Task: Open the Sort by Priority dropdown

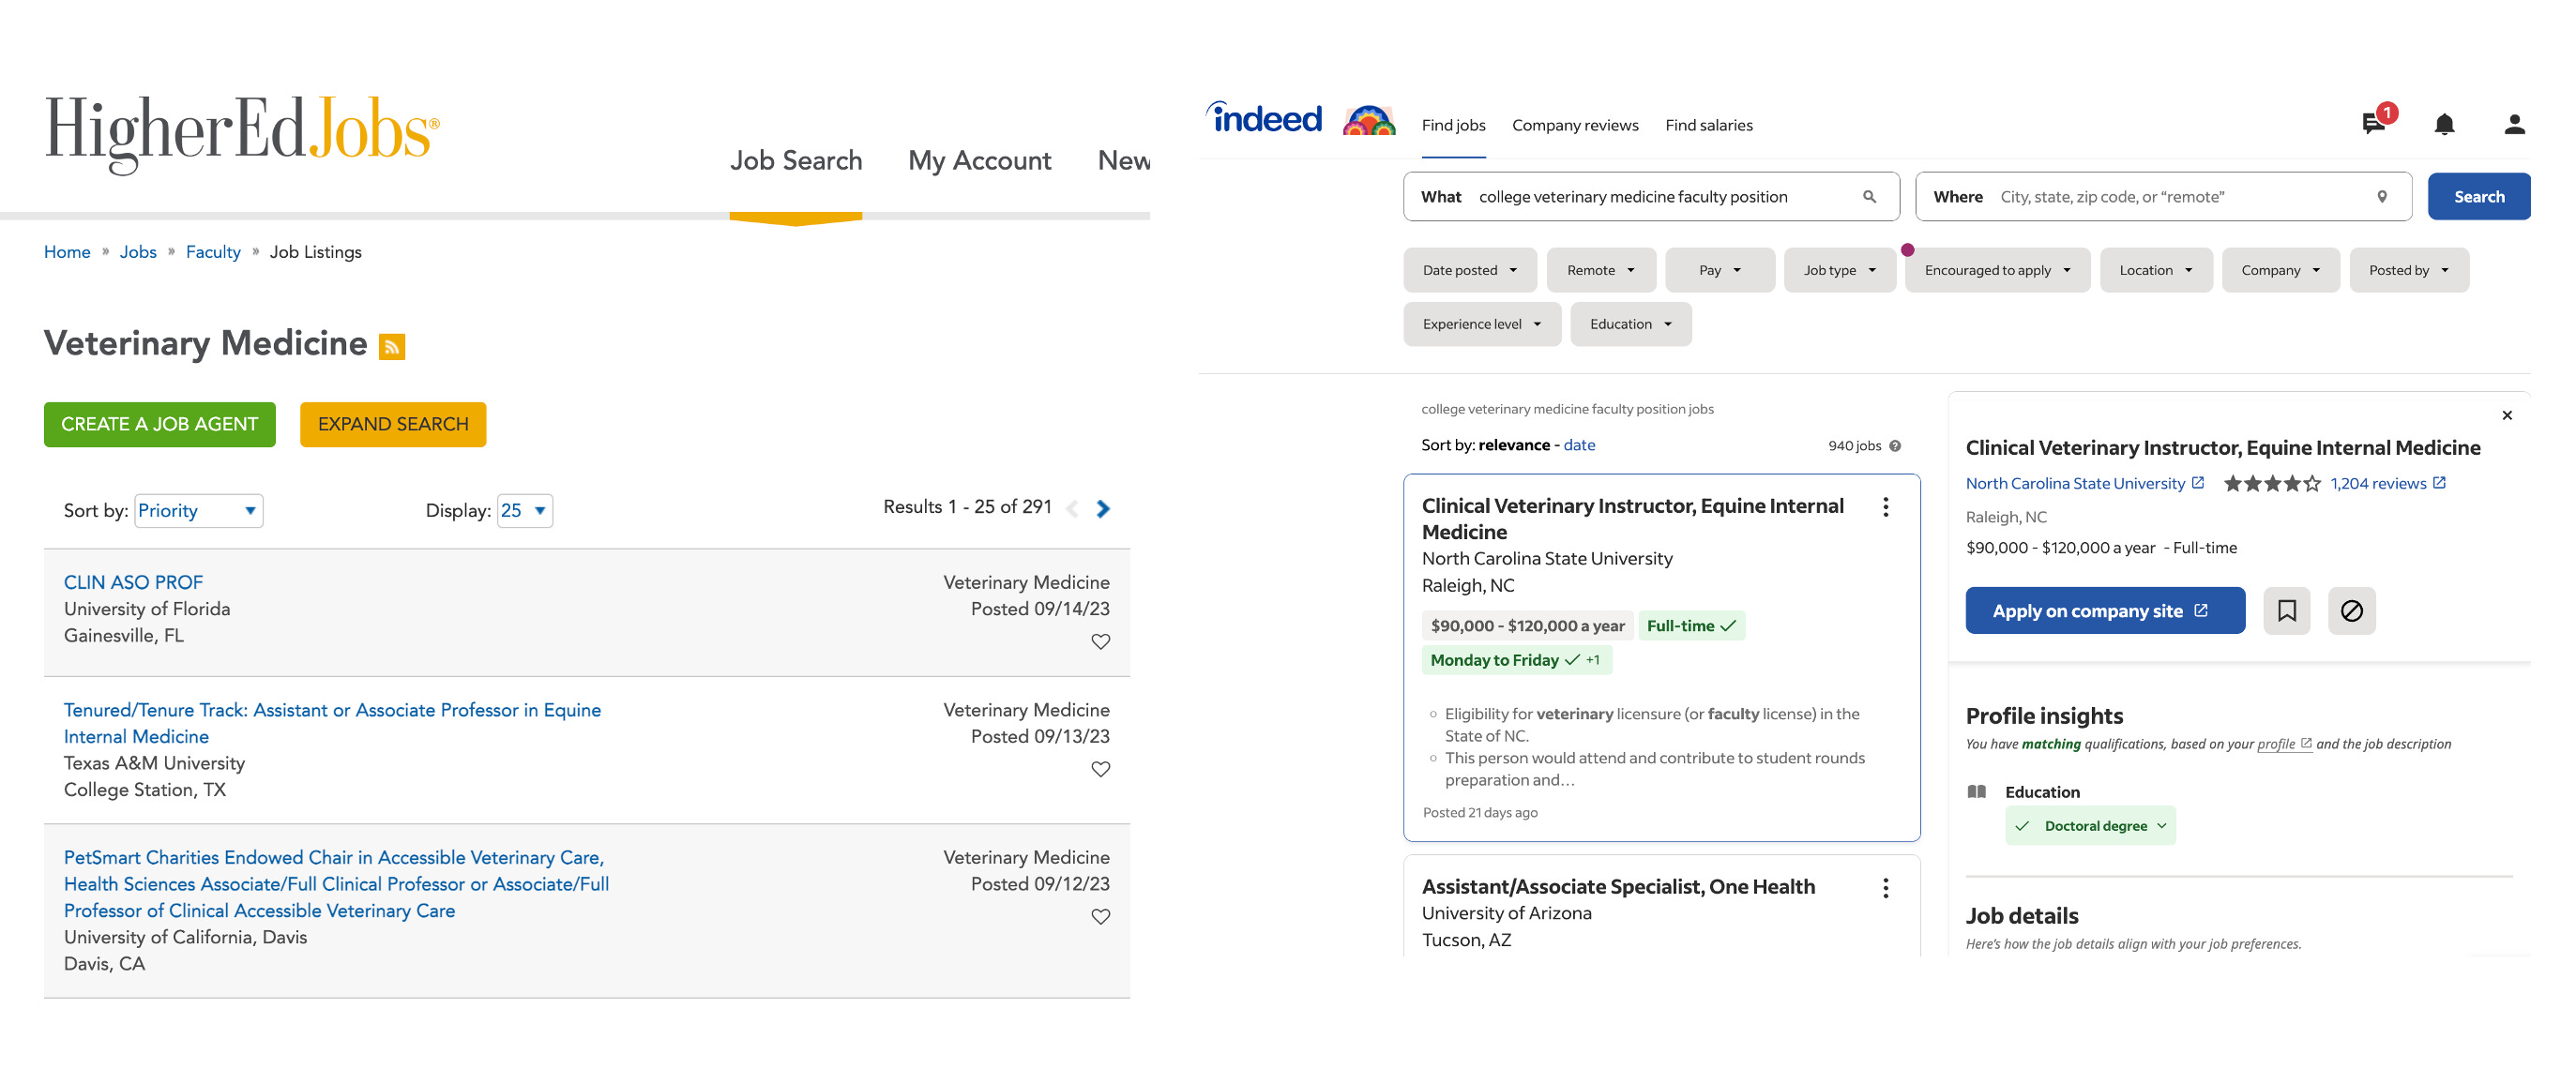Action: (x=198, y=511)
